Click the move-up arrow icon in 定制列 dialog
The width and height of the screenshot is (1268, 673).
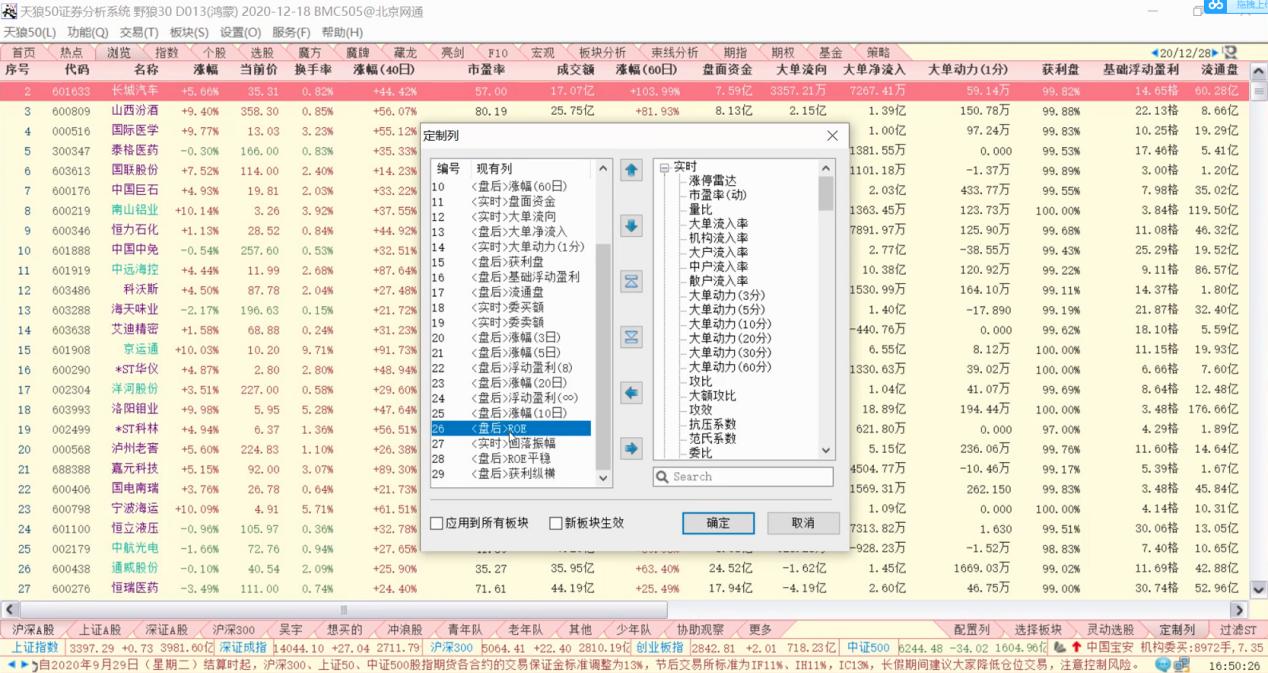[x=630, y=170]
